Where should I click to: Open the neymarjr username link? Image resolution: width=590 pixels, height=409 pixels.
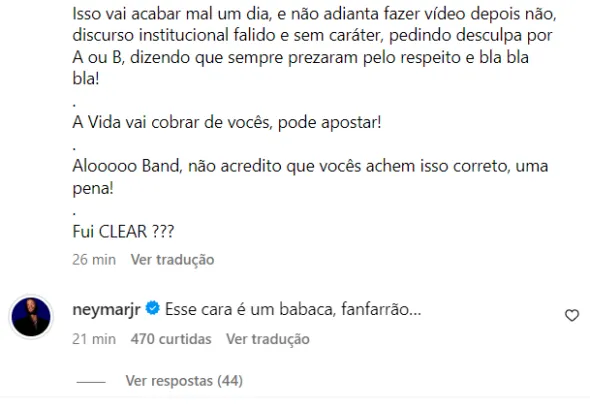(x=106, y=309)
